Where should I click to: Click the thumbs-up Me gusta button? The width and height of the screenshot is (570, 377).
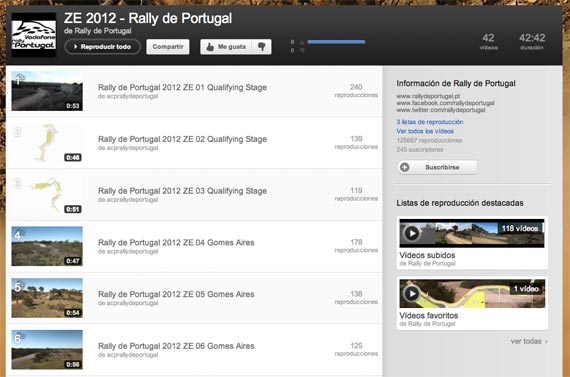[x=226, y=47]
